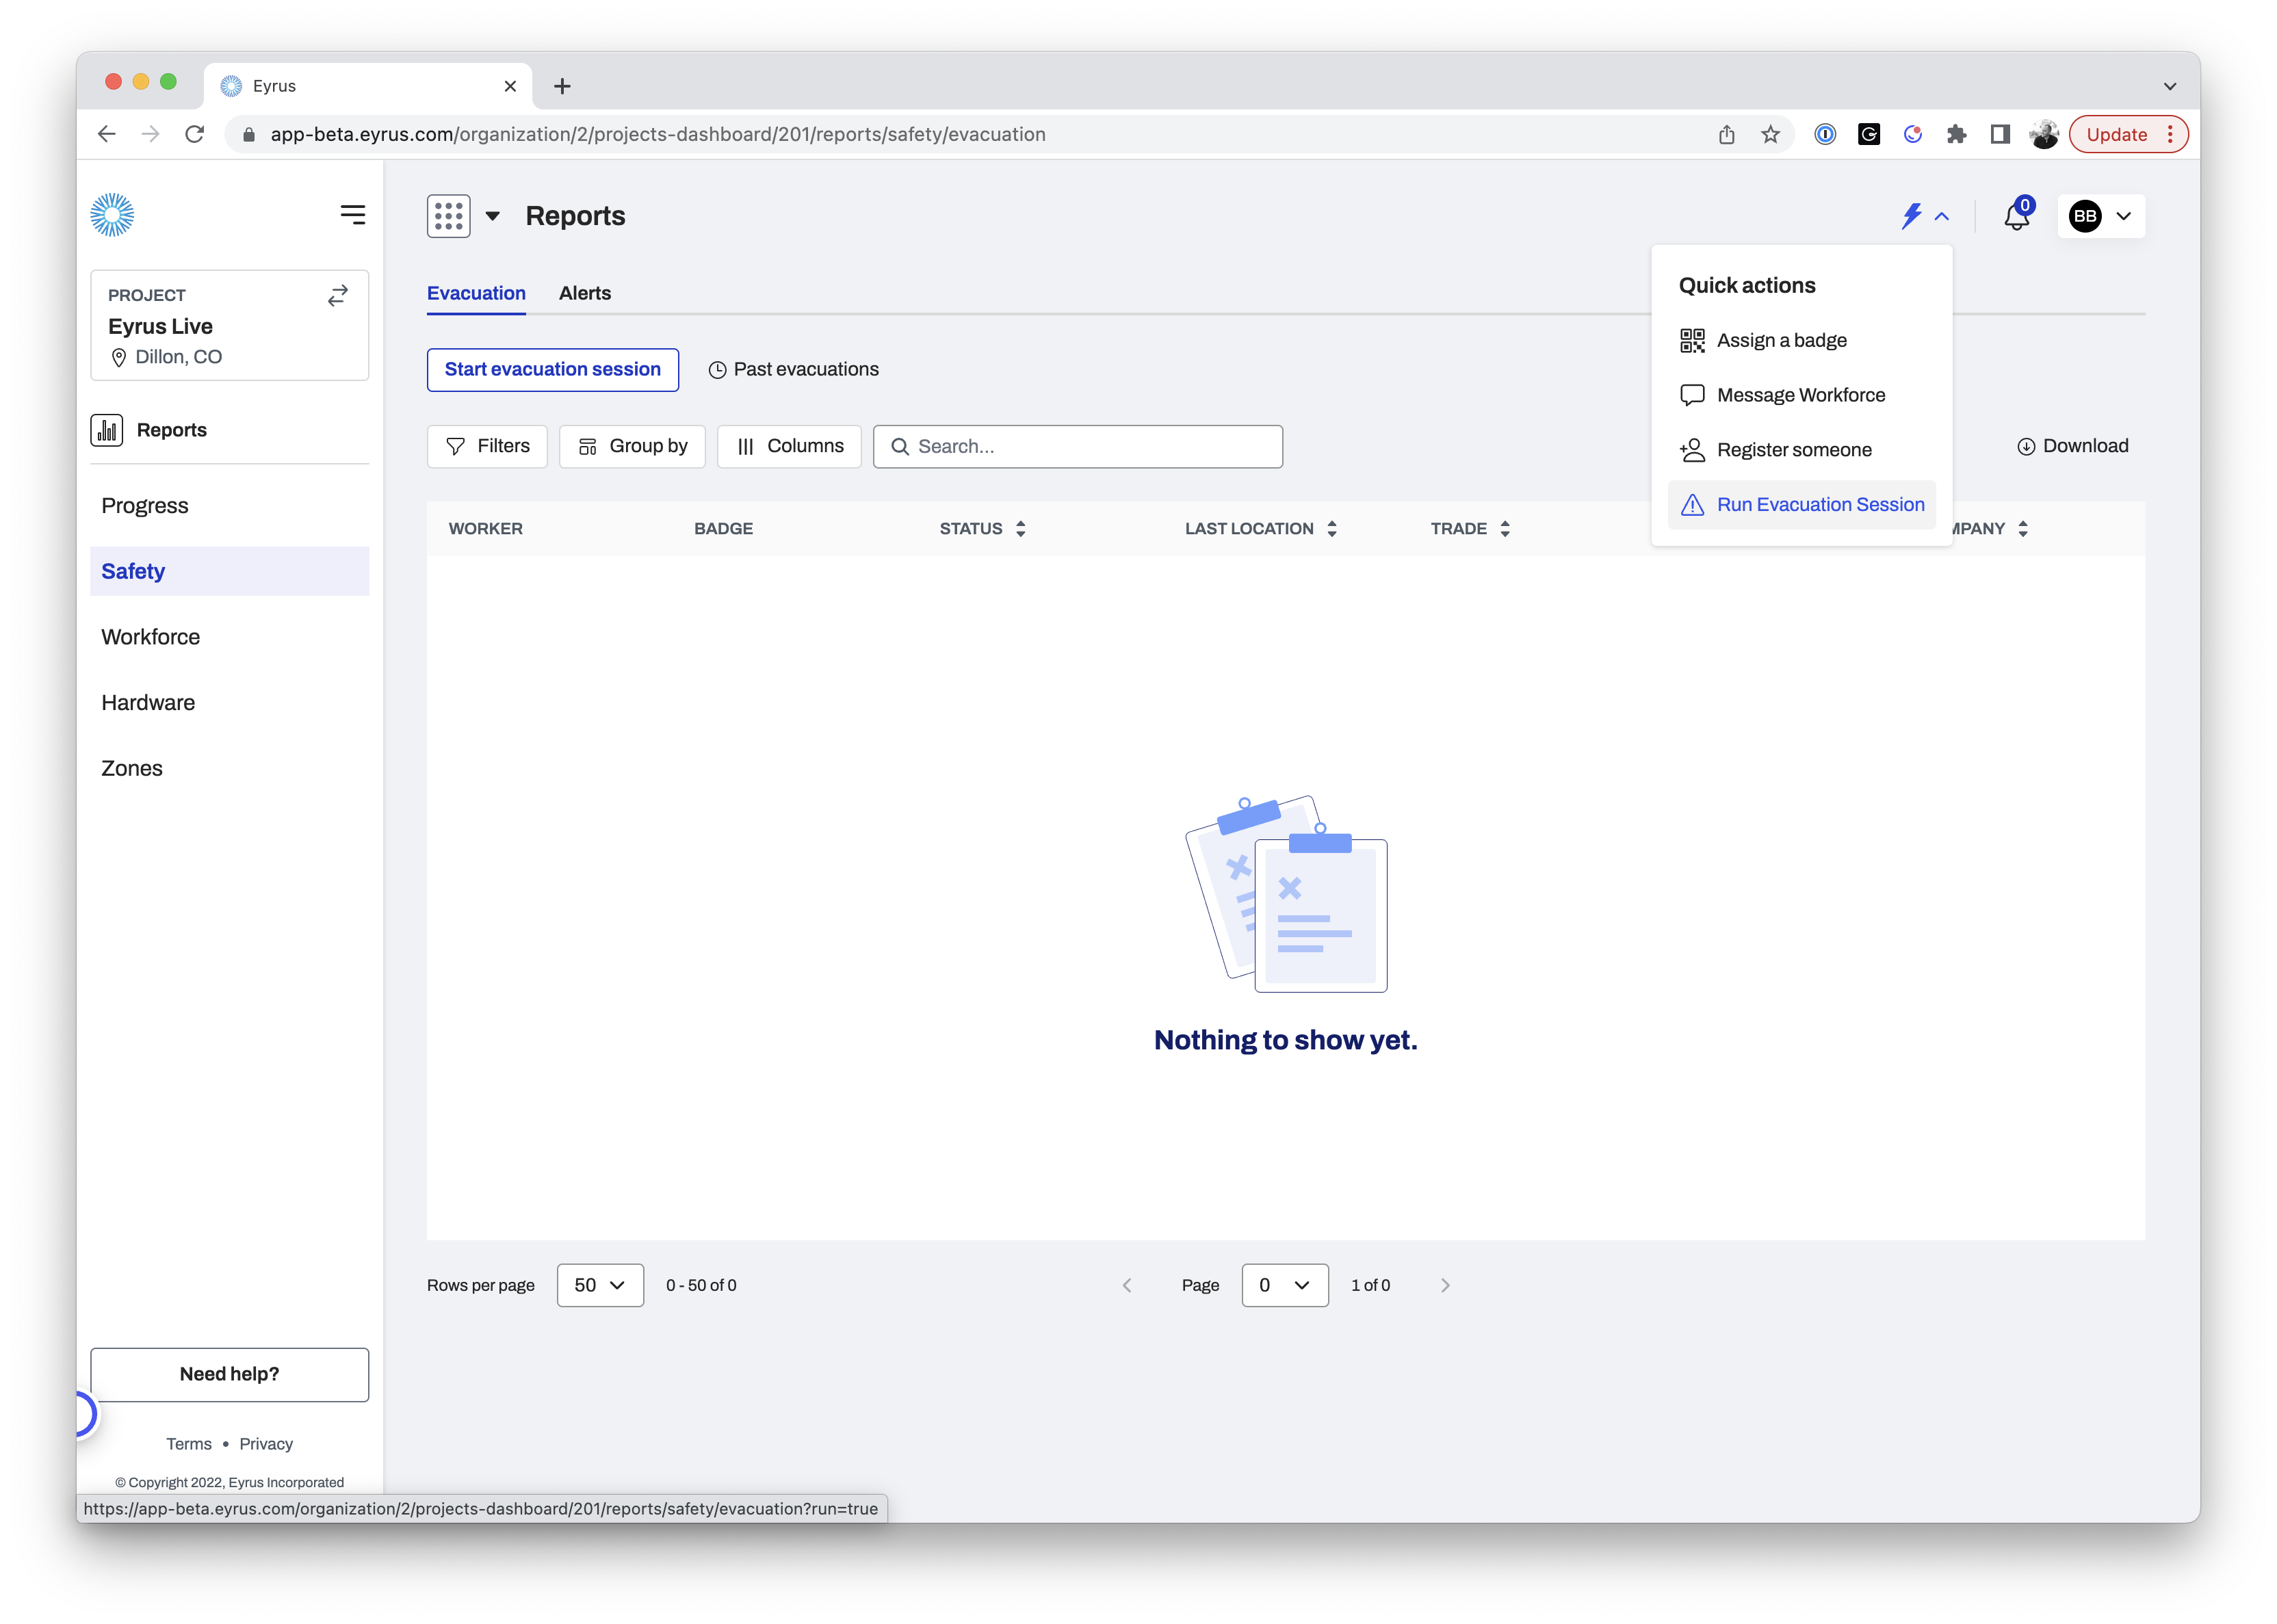Click the browser address bar URL
The width and height of the screenshot is (2277, 1624).
coord(657,134)
